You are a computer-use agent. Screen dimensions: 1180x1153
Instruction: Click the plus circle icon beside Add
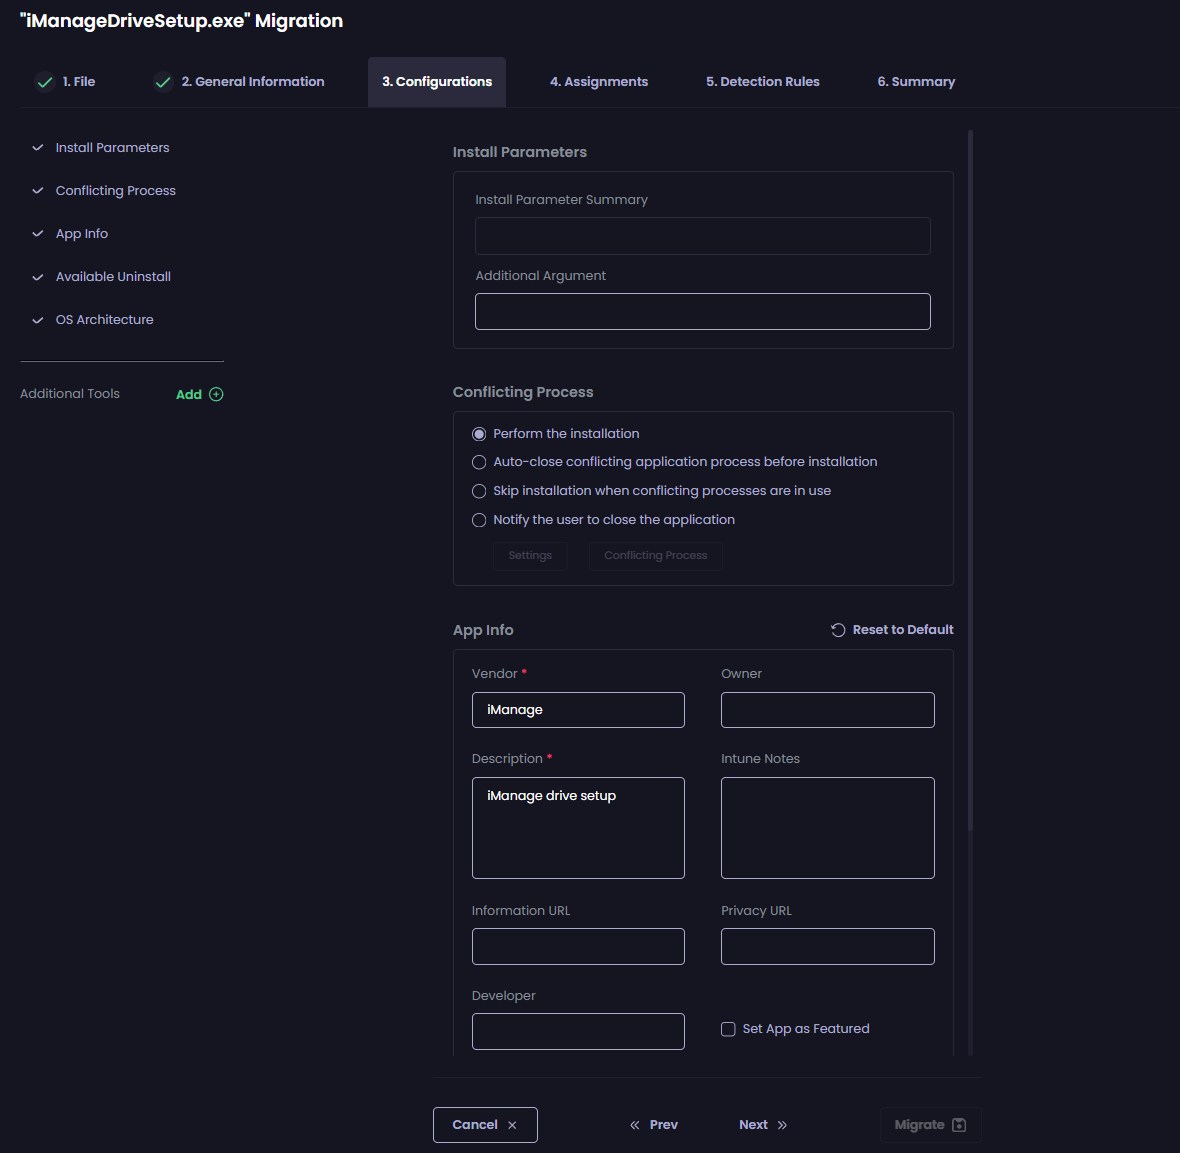(x=216, y=394)
